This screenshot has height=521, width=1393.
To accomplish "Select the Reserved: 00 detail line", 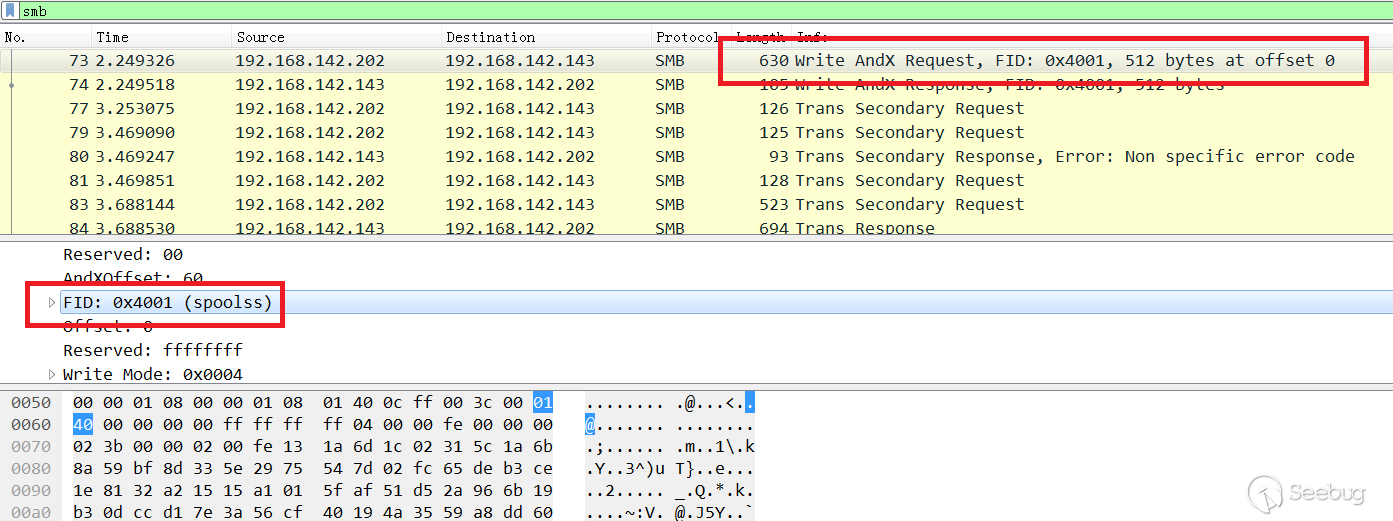I will [x=123, y=255].
